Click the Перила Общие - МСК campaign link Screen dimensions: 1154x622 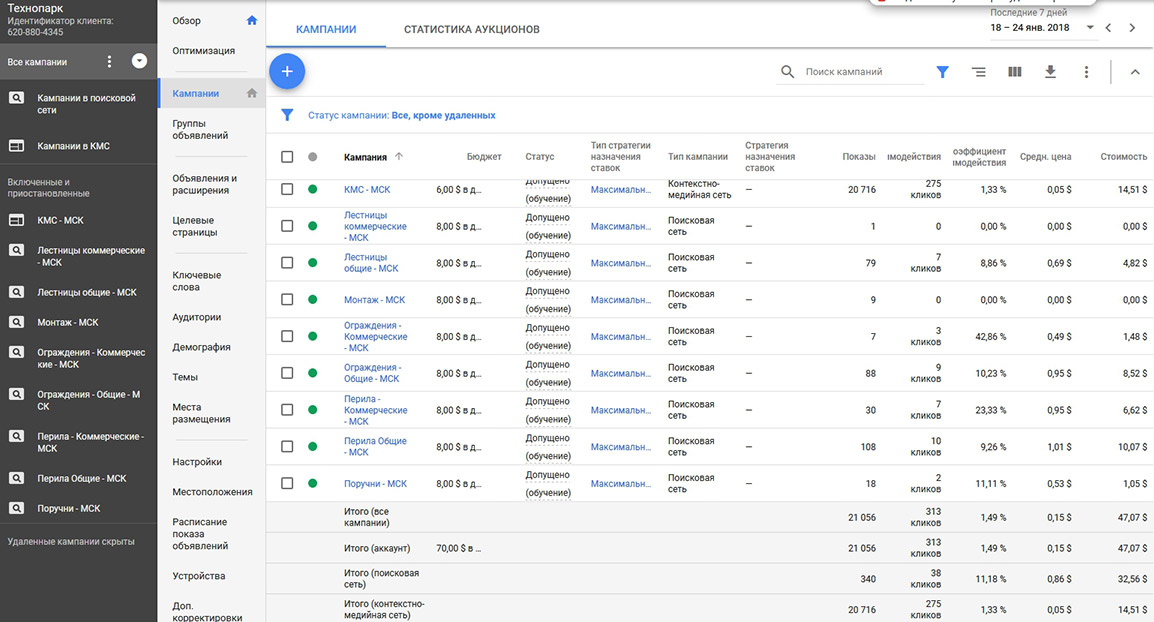click(374, 446)
